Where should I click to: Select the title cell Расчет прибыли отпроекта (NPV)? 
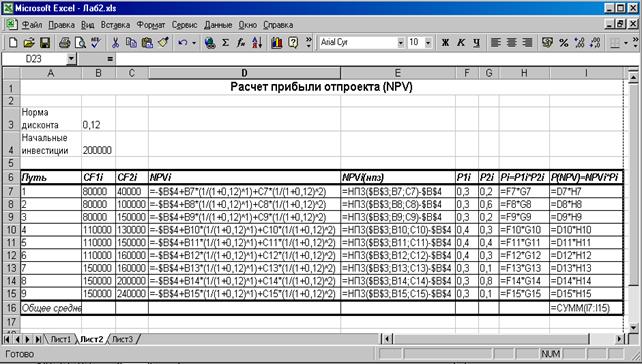click(321, 87)
